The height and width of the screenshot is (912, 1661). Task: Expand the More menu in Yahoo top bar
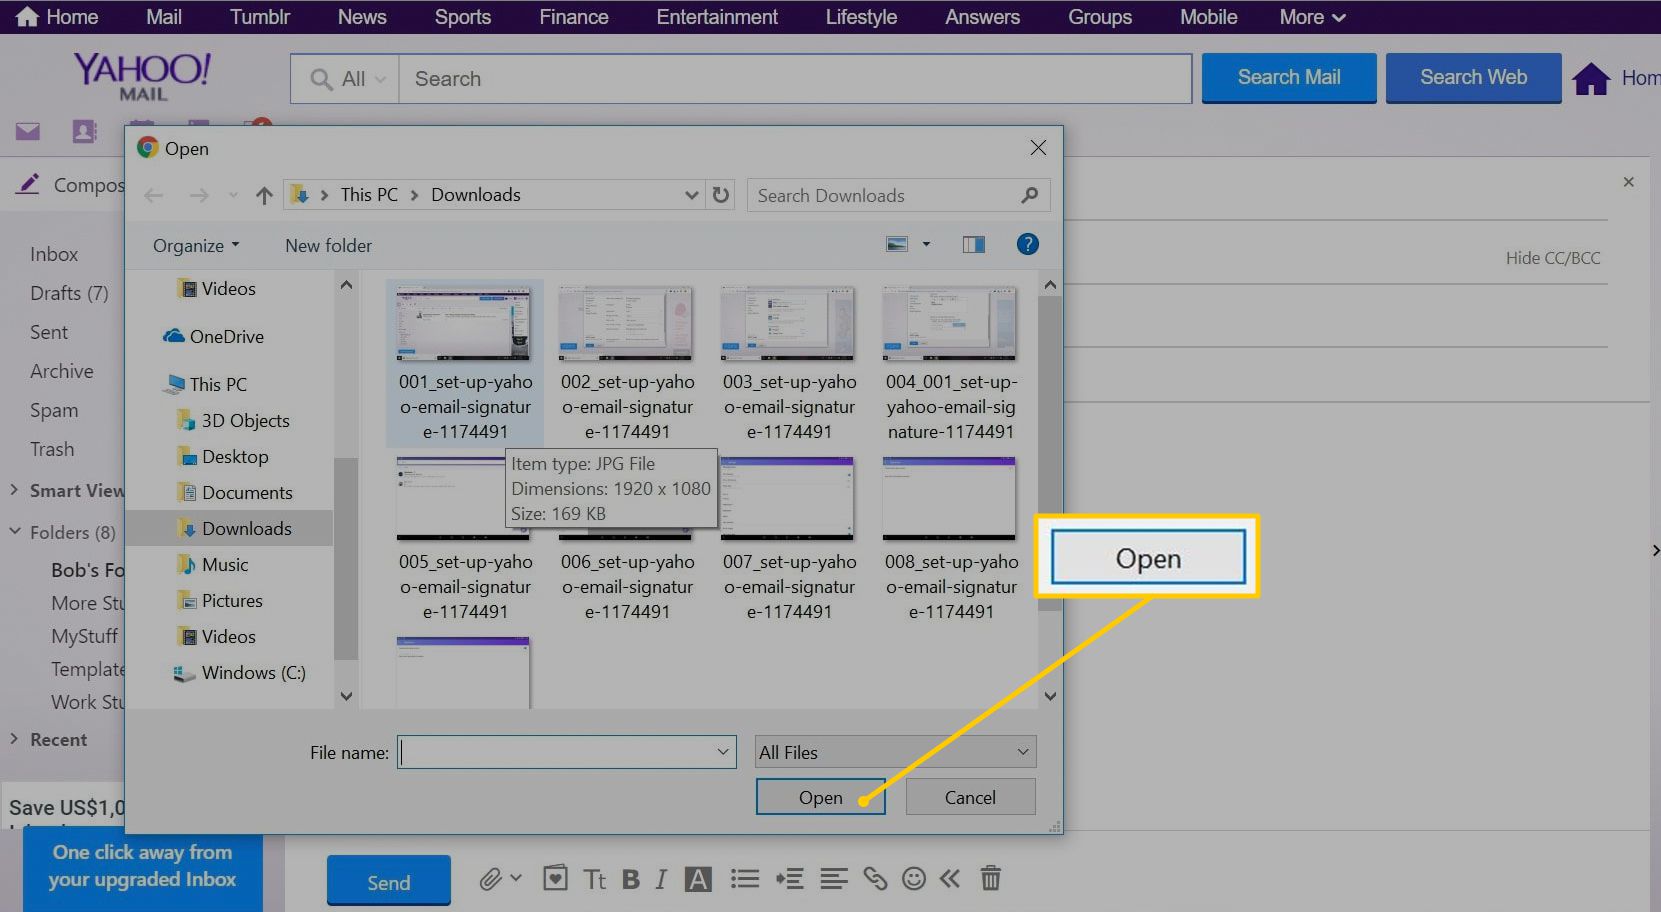[x=1312, y=17]
